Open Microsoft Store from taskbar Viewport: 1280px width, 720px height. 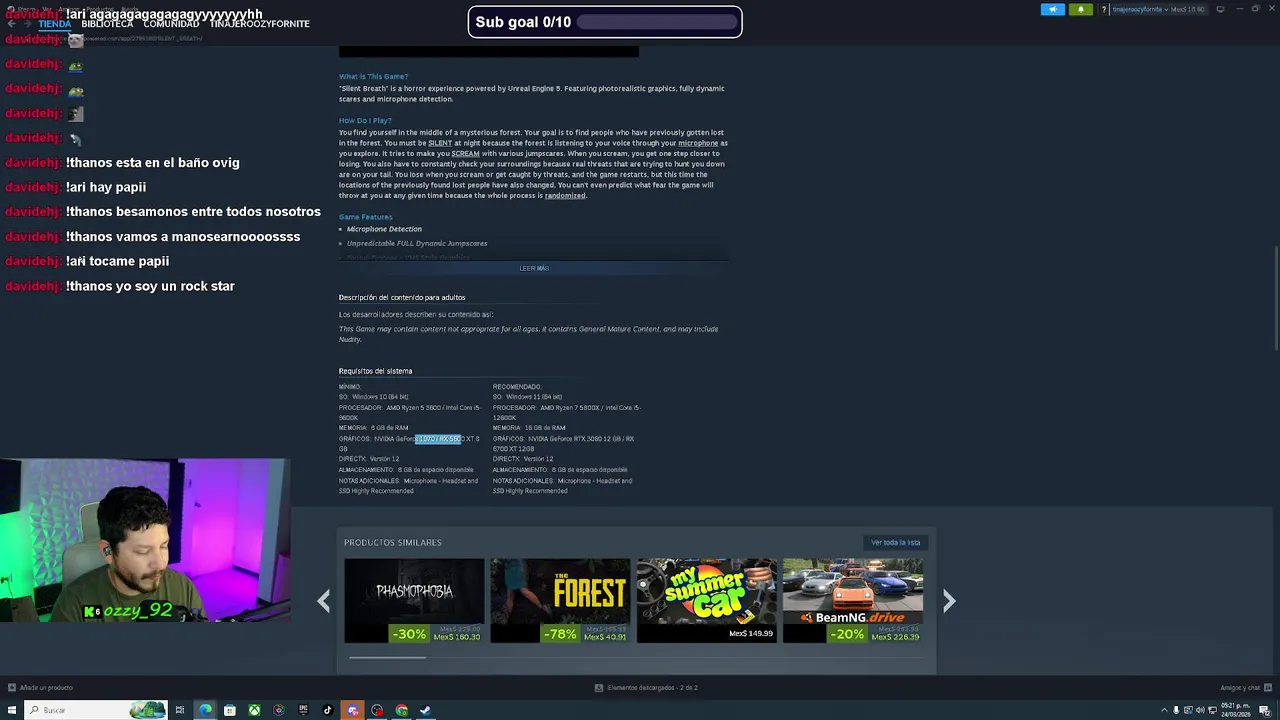229,710
